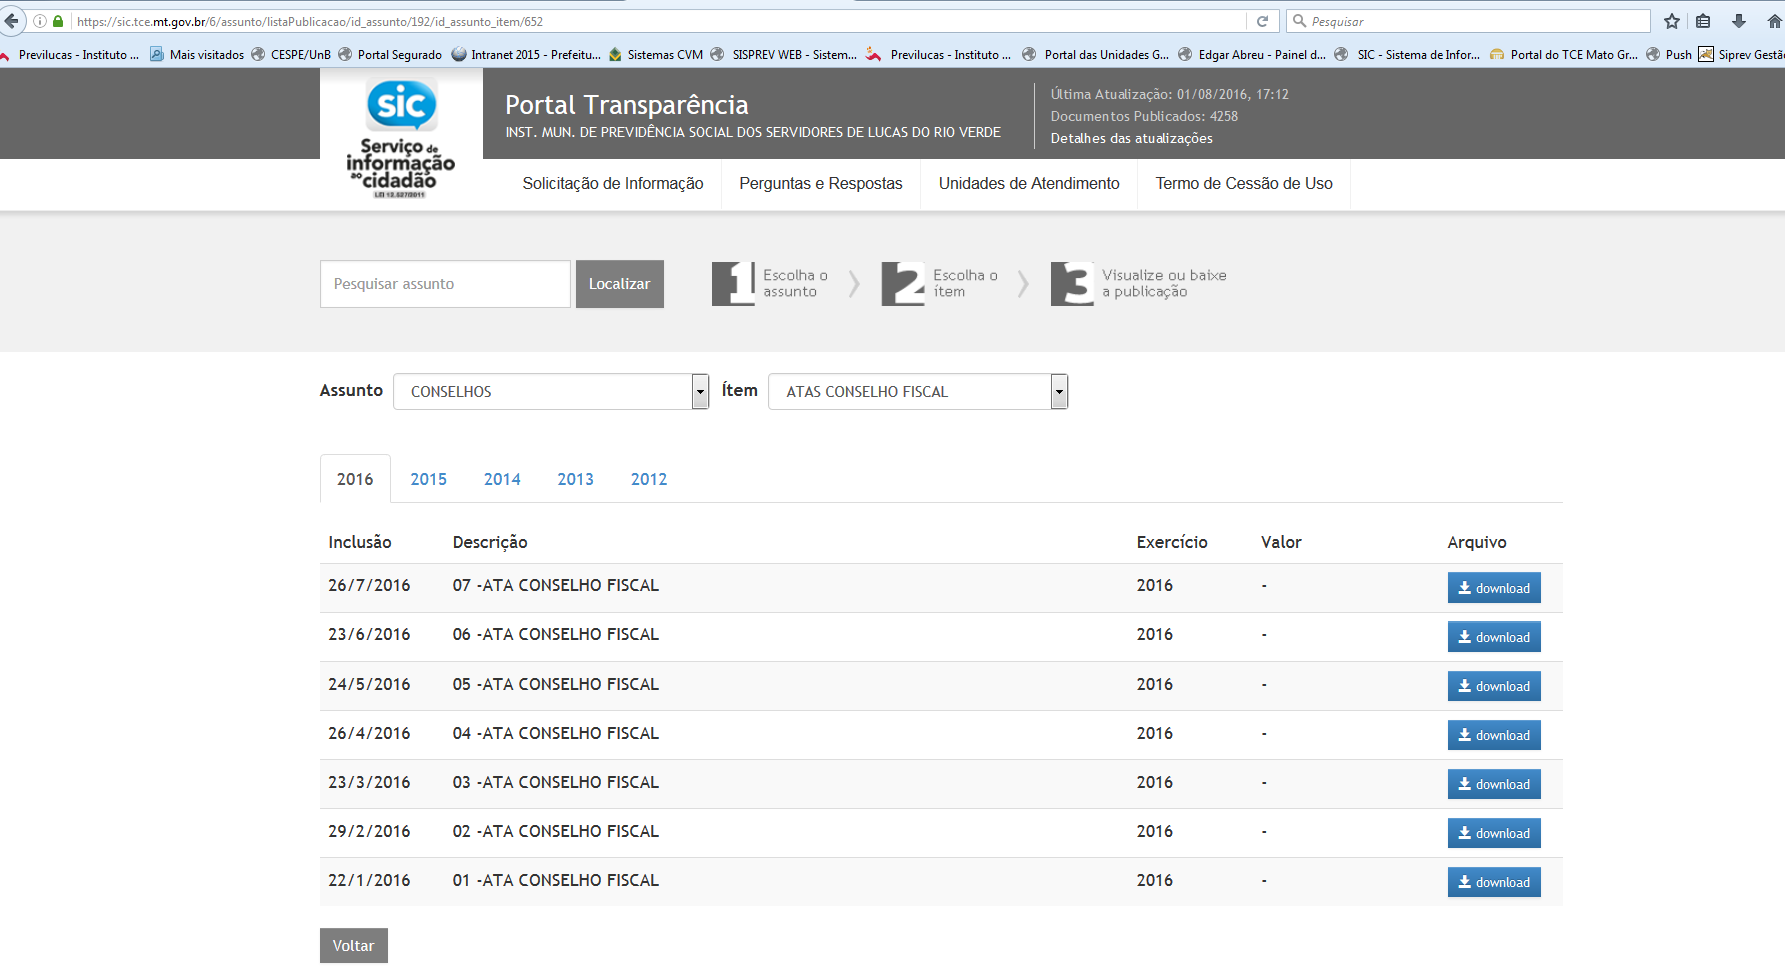Open the bookmarks list icon in toolbar
This screenshot has width=1785, height=973.
(x=1703, y=21)
